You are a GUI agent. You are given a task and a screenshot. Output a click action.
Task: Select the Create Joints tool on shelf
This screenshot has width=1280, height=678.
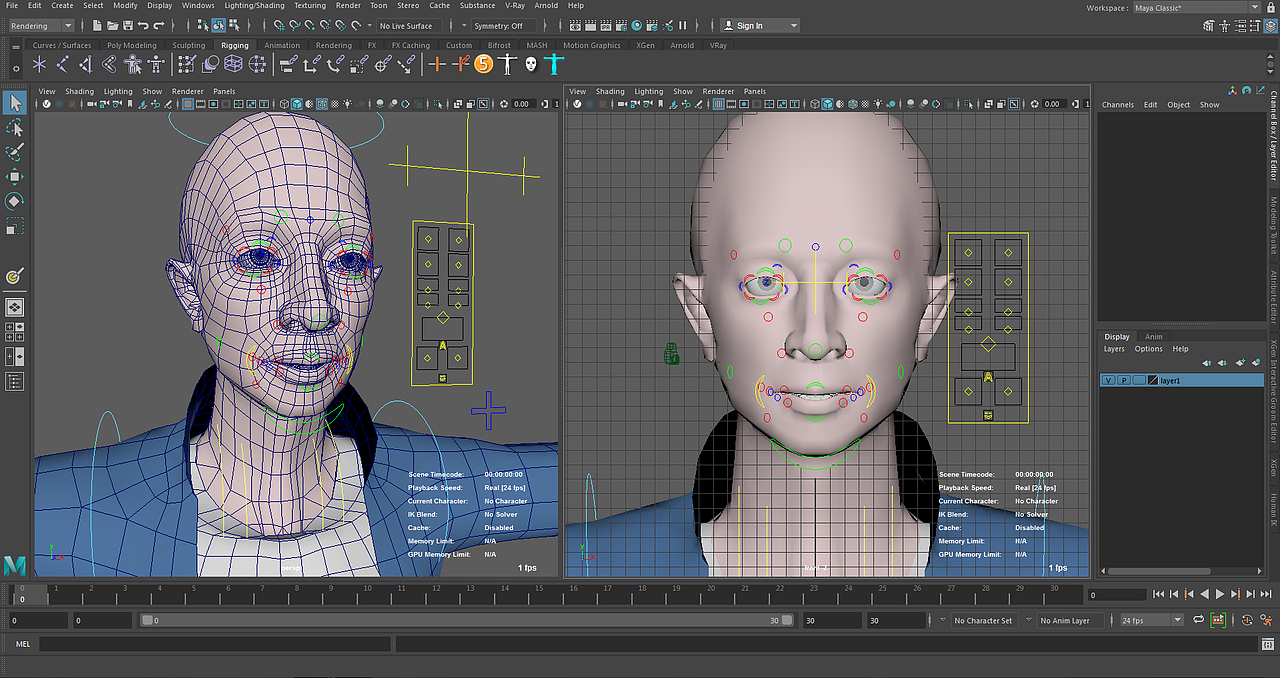63,65
